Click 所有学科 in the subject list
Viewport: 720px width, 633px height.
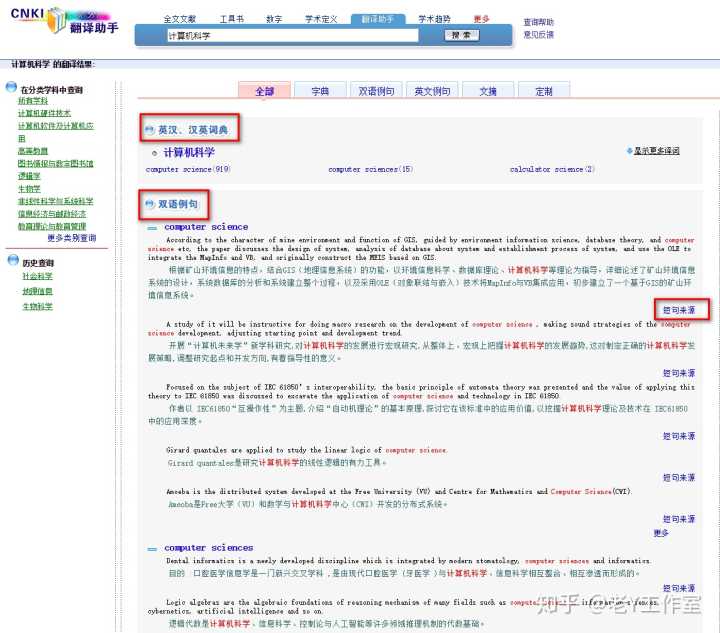tap(33, 101)
